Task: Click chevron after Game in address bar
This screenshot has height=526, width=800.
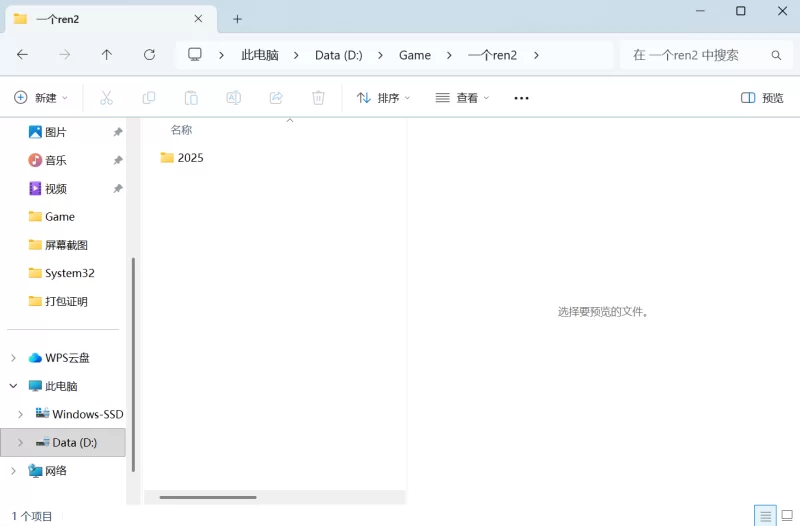Action: point(449,55)
